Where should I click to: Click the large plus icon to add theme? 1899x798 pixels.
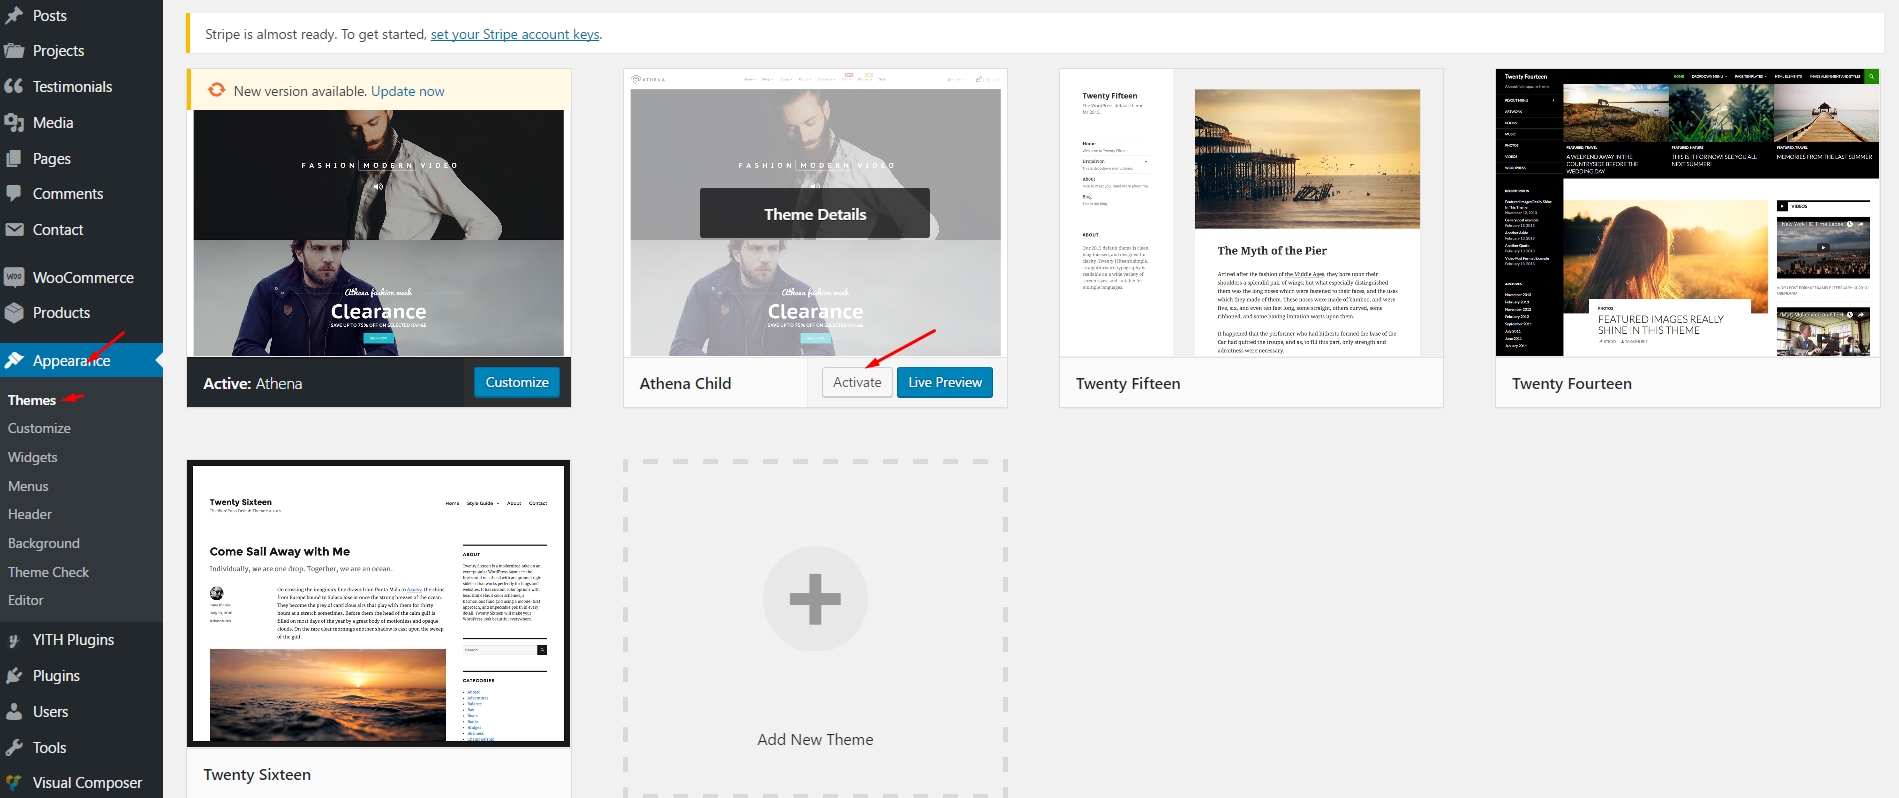[x=815, y=599]
